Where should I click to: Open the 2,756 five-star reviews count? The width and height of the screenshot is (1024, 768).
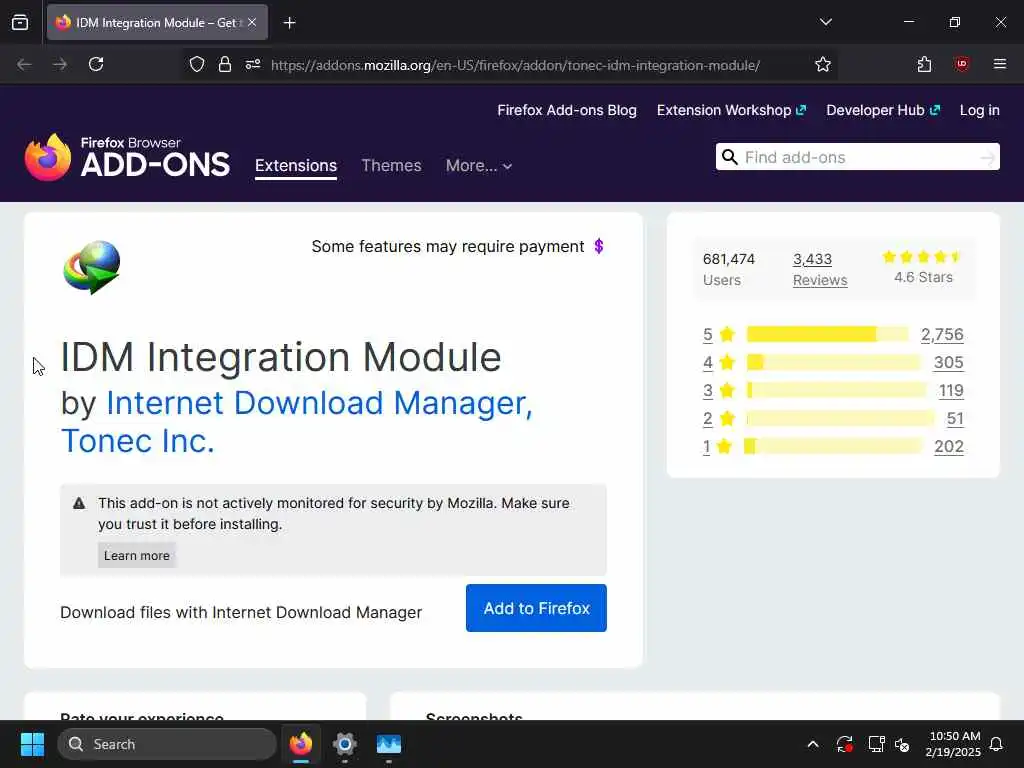tap(942, 334)
